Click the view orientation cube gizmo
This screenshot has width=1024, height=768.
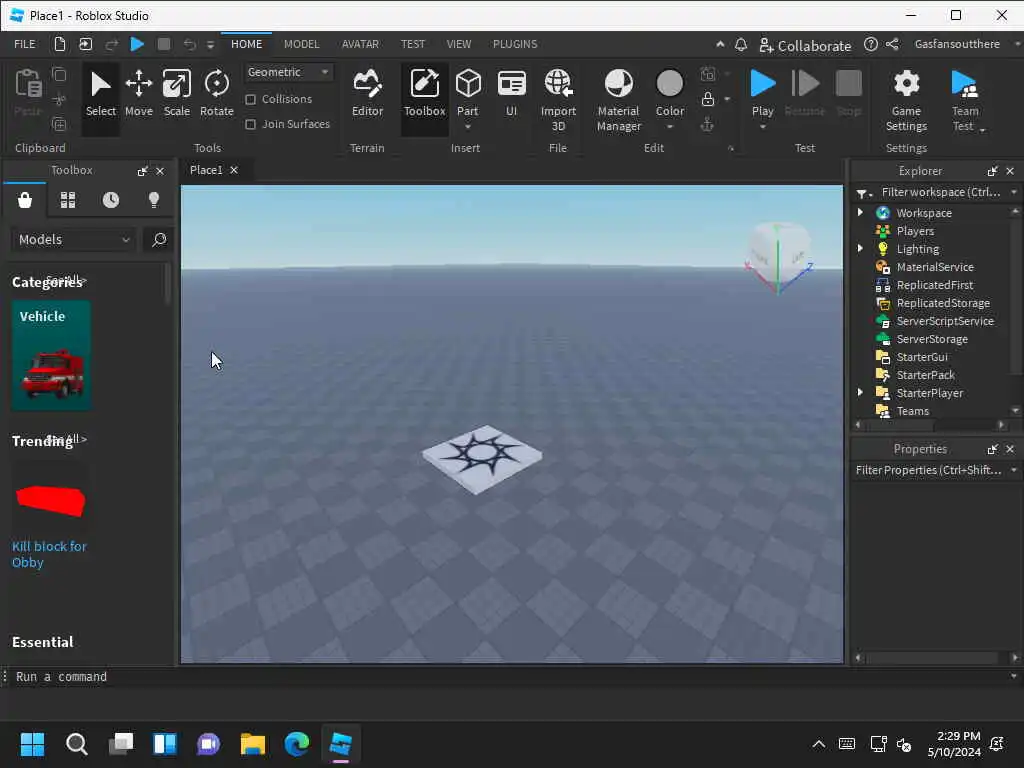coord(778,256)
